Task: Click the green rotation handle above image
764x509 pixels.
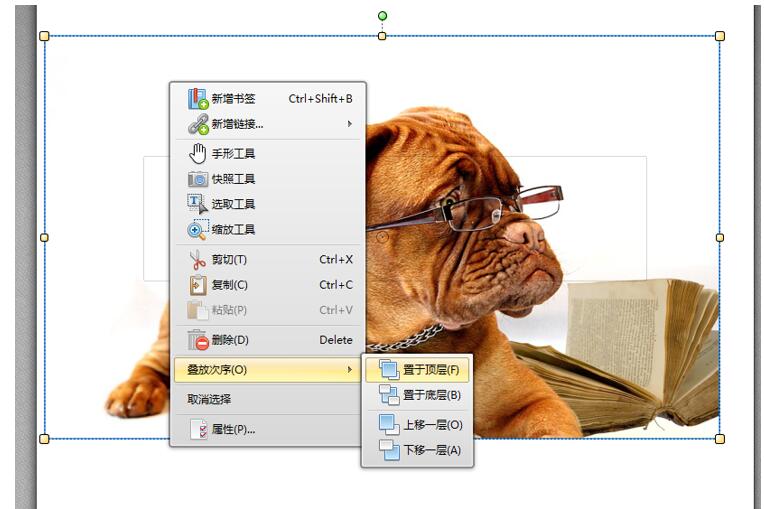Action: pos(382,16)
